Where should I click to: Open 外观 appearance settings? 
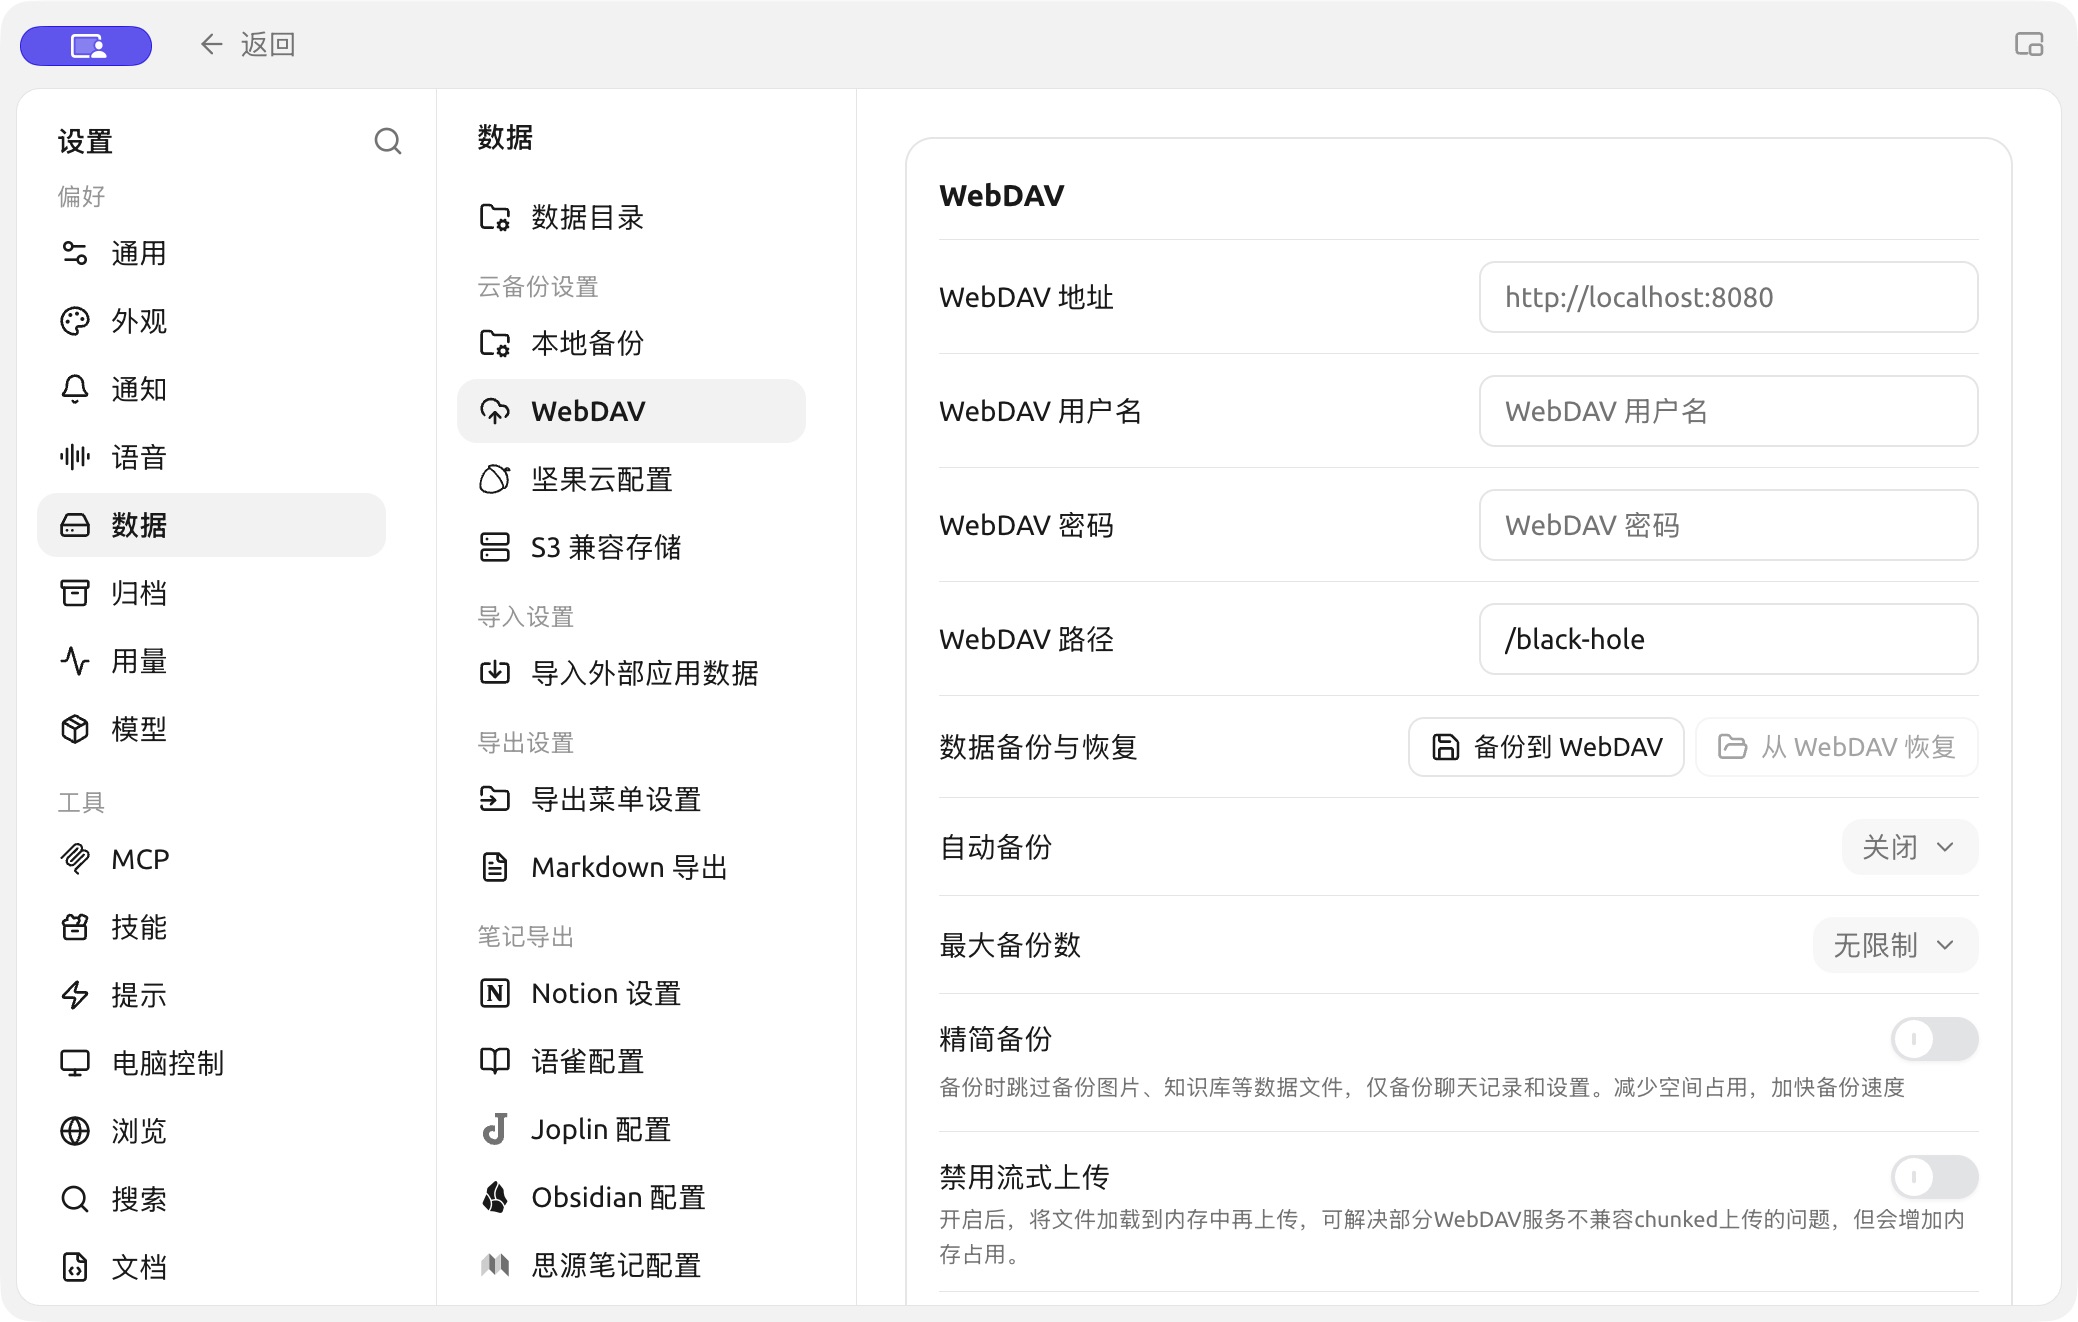coord(211,321)
